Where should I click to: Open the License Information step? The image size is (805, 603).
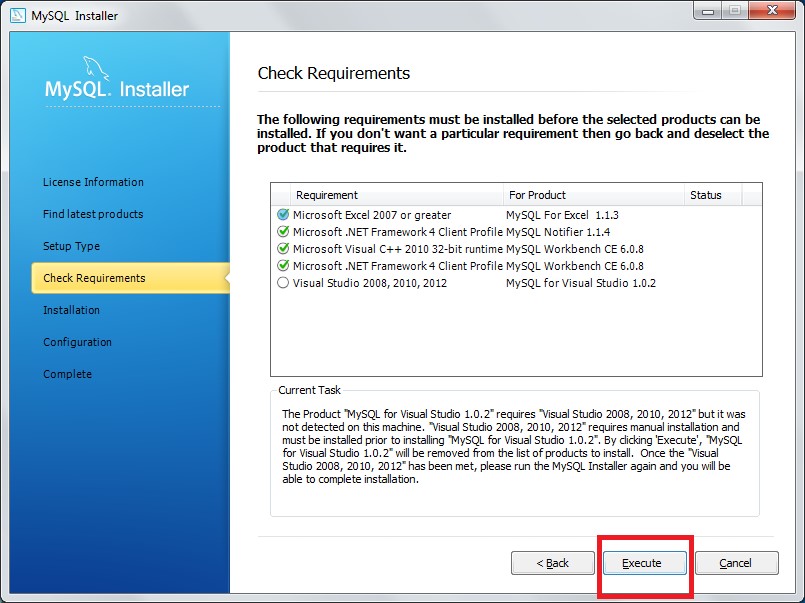point(93,182)
